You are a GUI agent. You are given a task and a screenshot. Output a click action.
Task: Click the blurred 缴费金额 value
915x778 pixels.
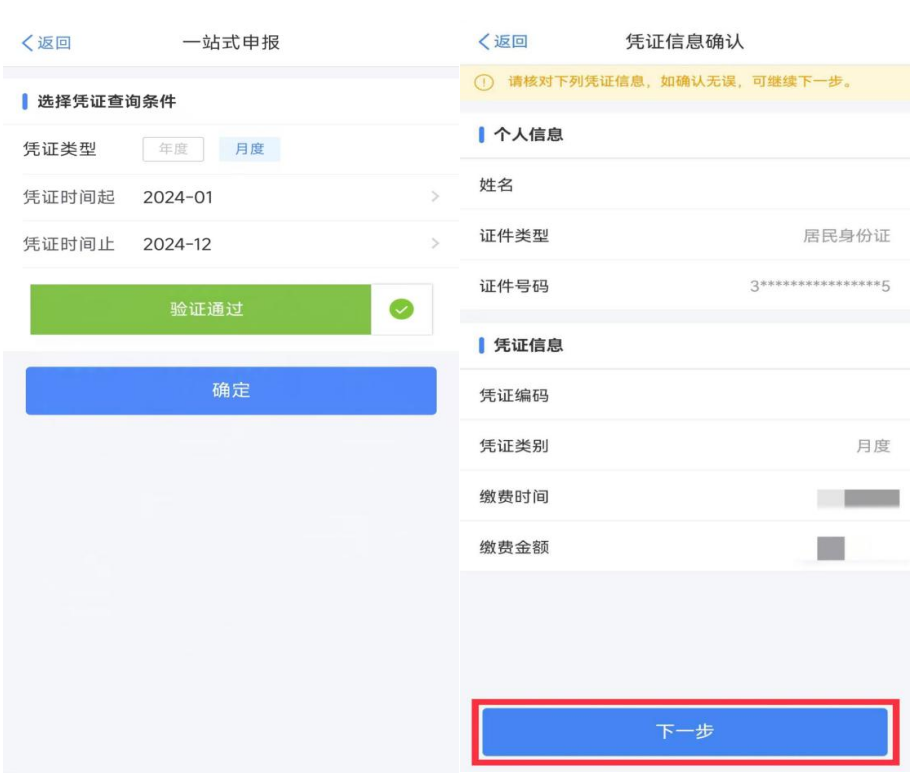pyautogui.click(x=831, y=548)
